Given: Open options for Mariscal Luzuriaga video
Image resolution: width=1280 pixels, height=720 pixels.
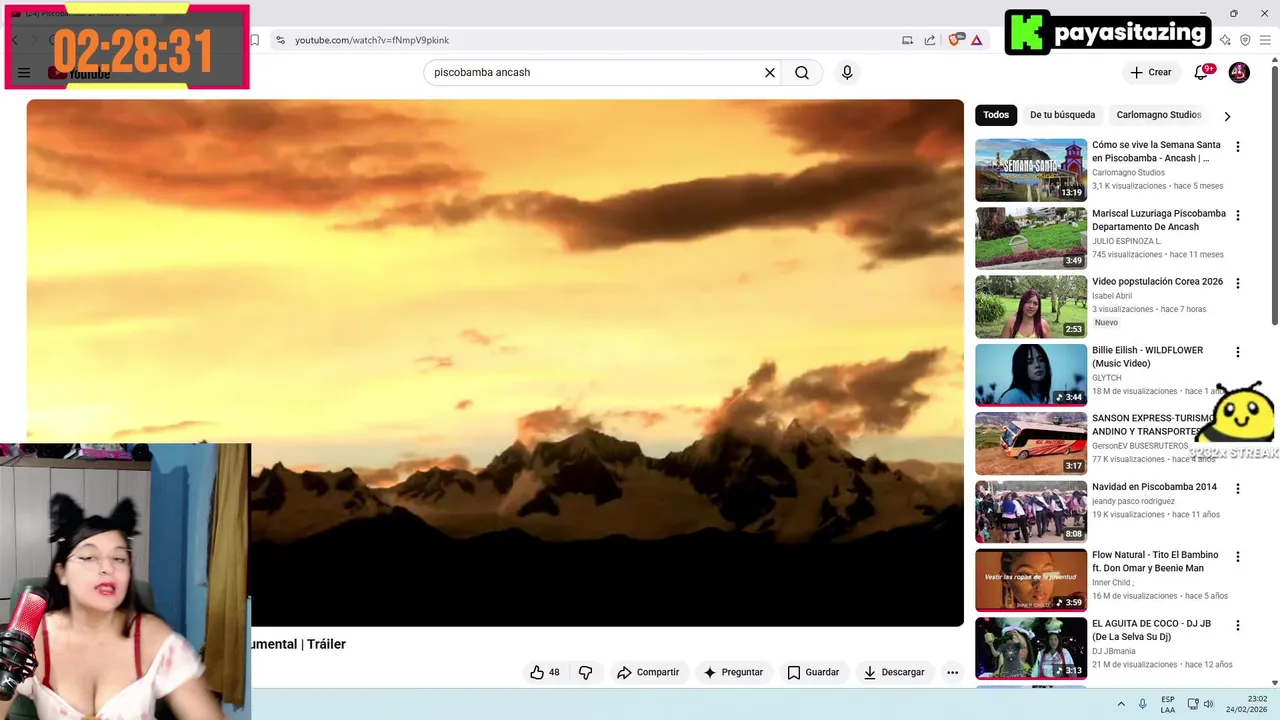Looking at the screenshot, I should click(x=1238, y=215).
